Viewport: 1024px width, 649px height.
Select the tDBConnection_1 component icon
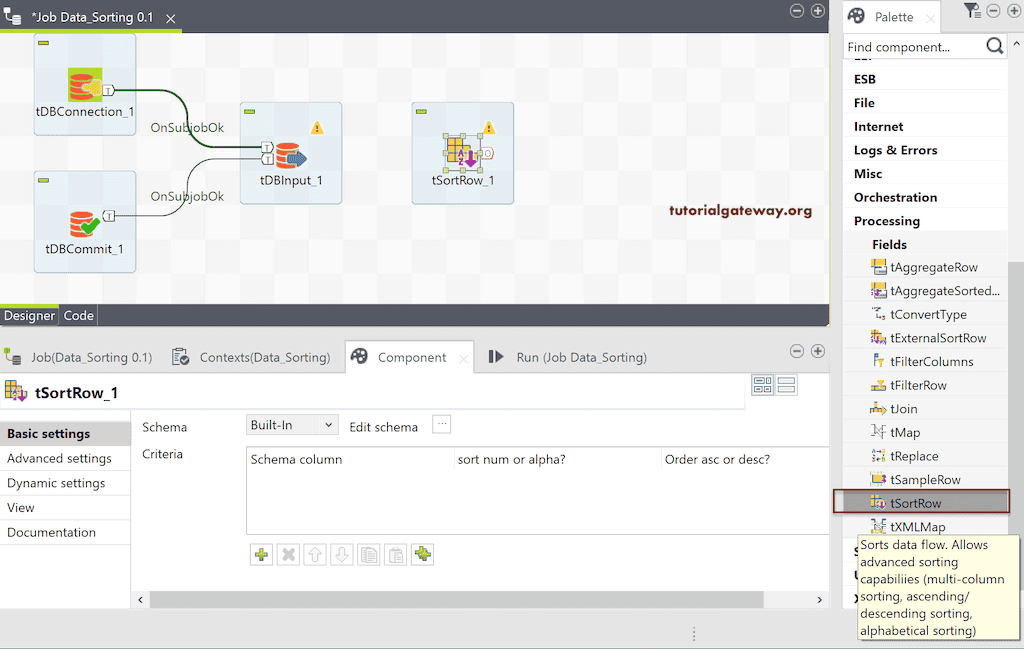tap(85, 84)
